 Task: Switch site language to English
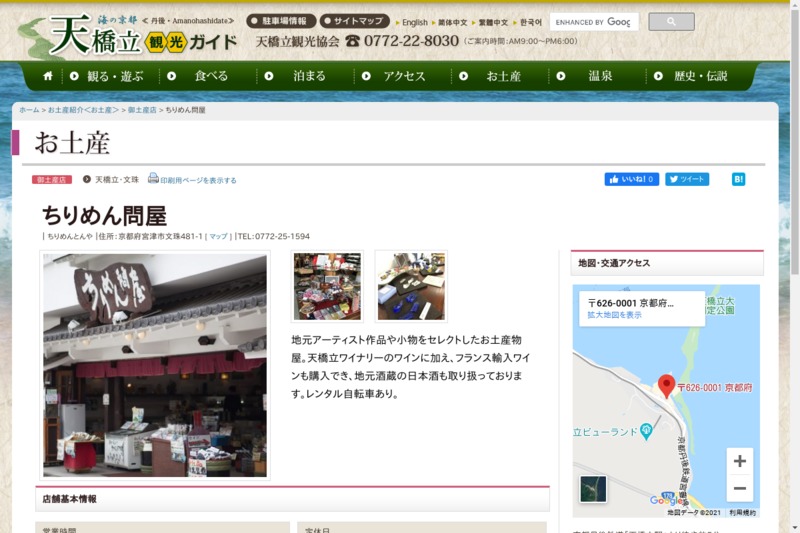[x=414, y=22]
